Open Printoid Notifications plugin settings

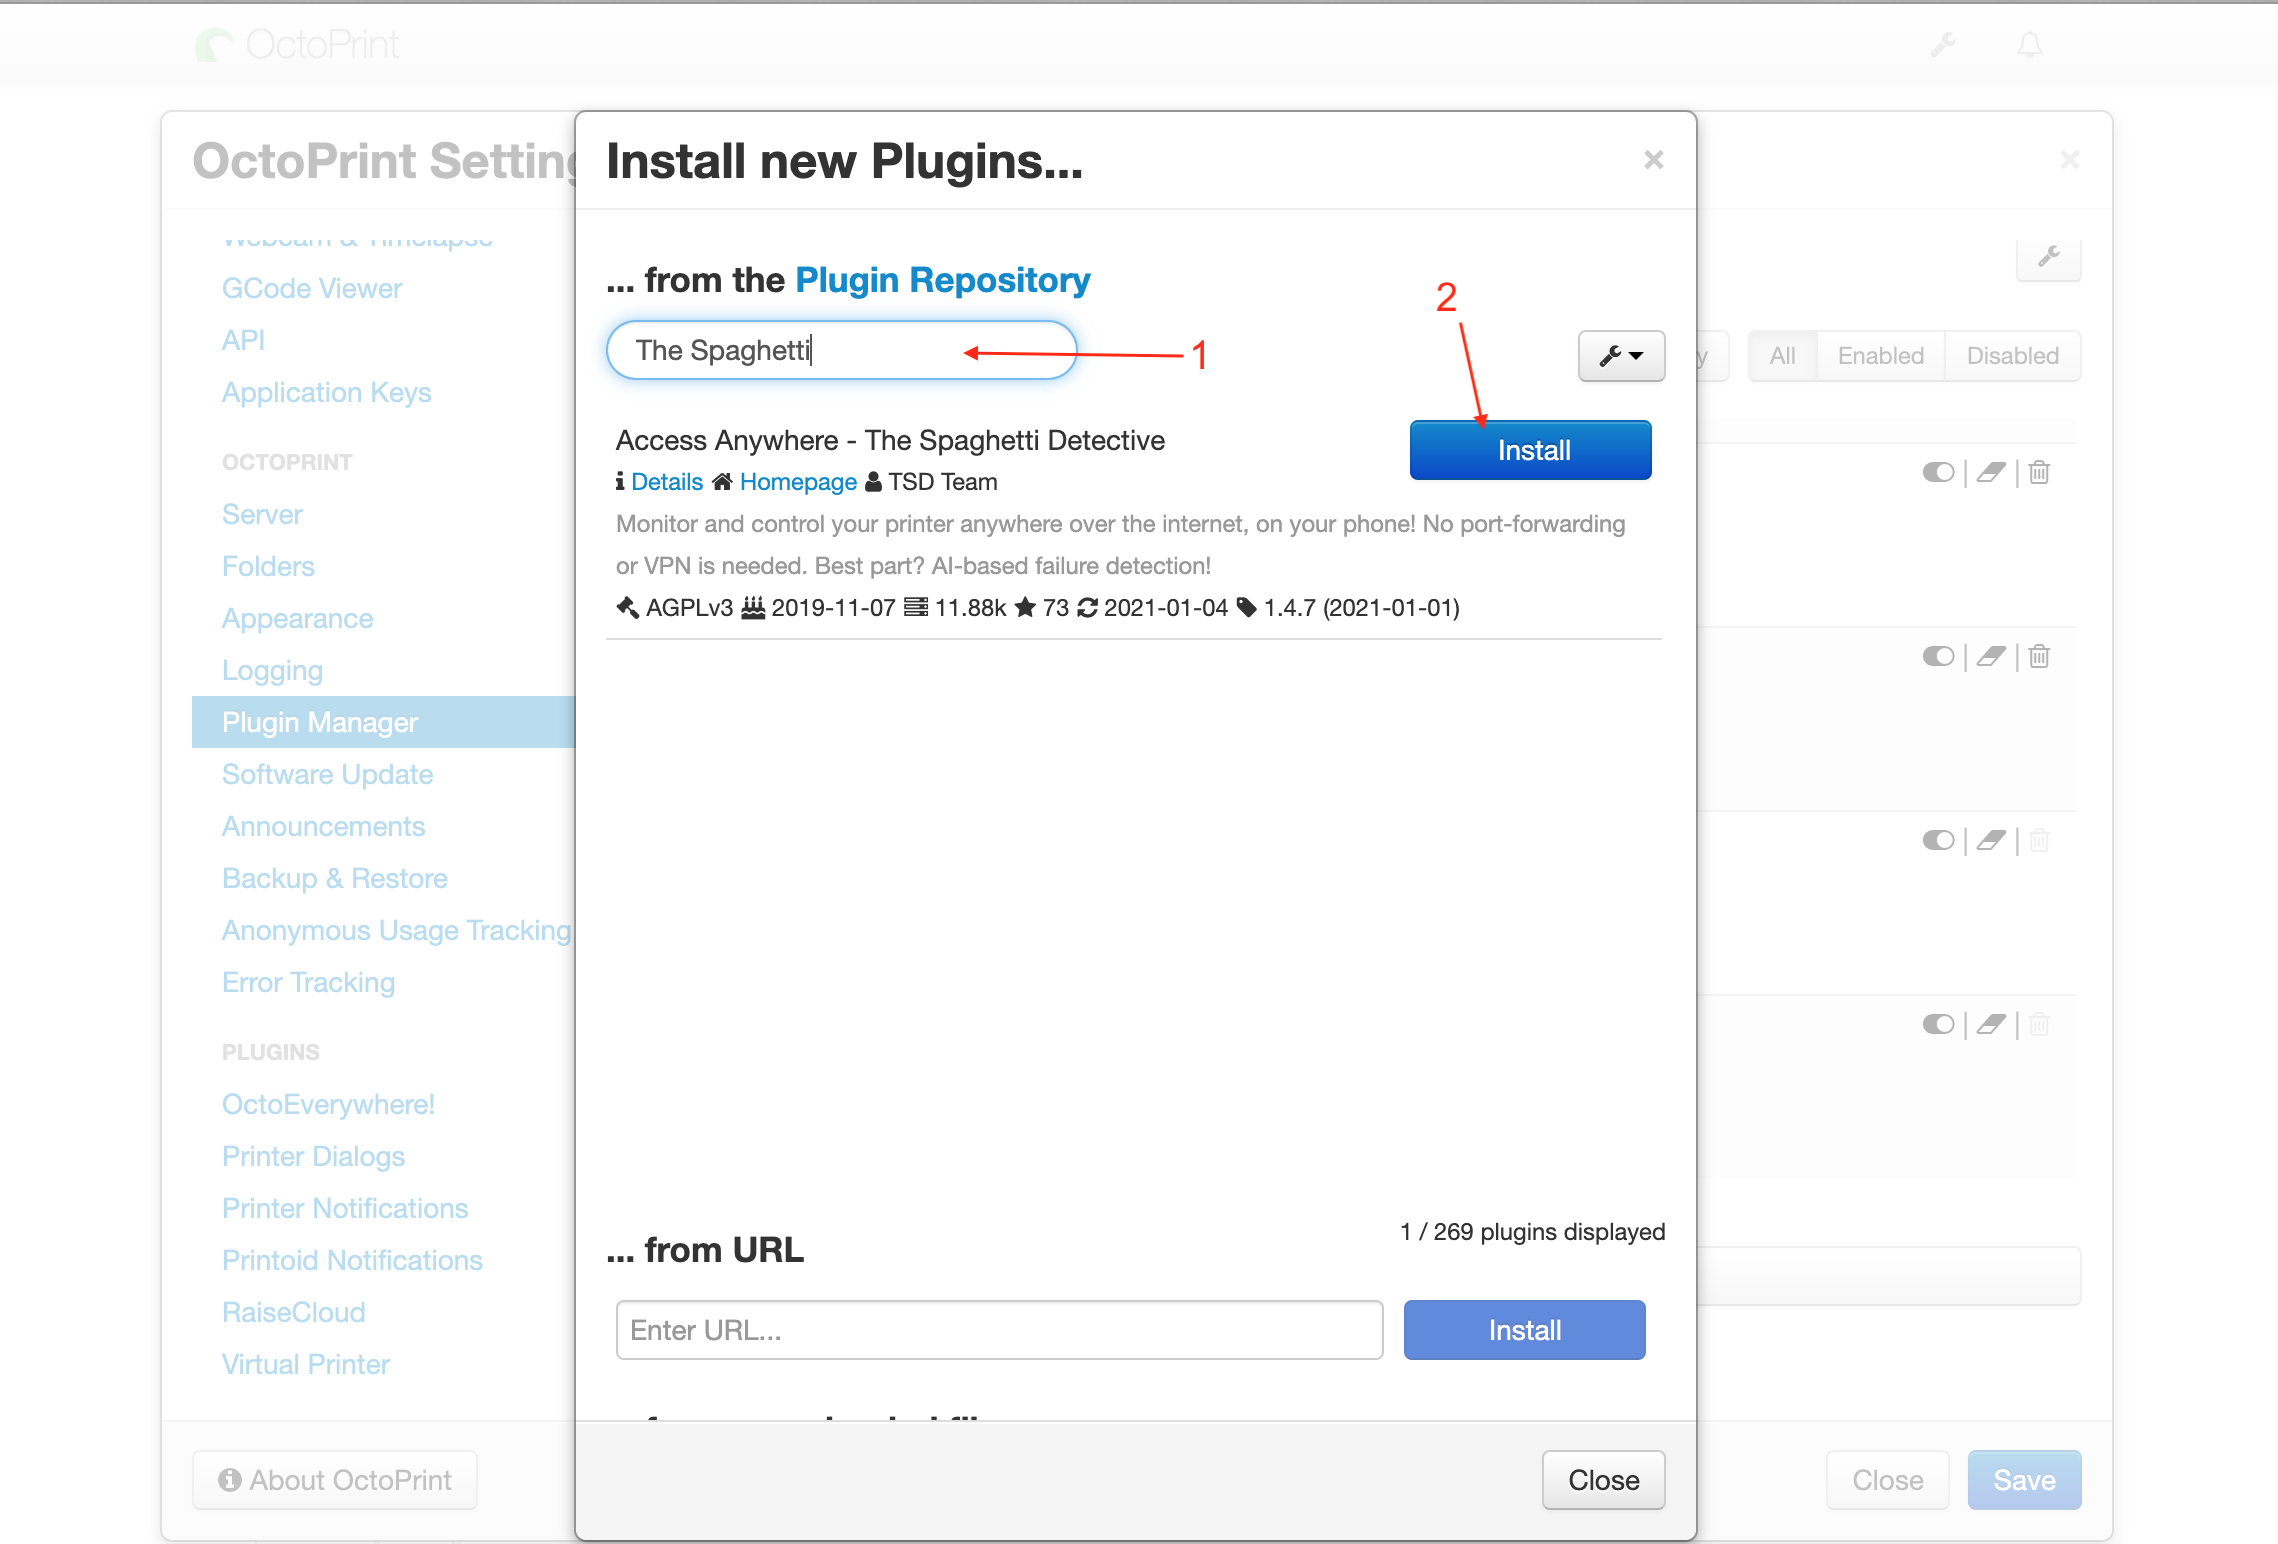point(352,1260)
